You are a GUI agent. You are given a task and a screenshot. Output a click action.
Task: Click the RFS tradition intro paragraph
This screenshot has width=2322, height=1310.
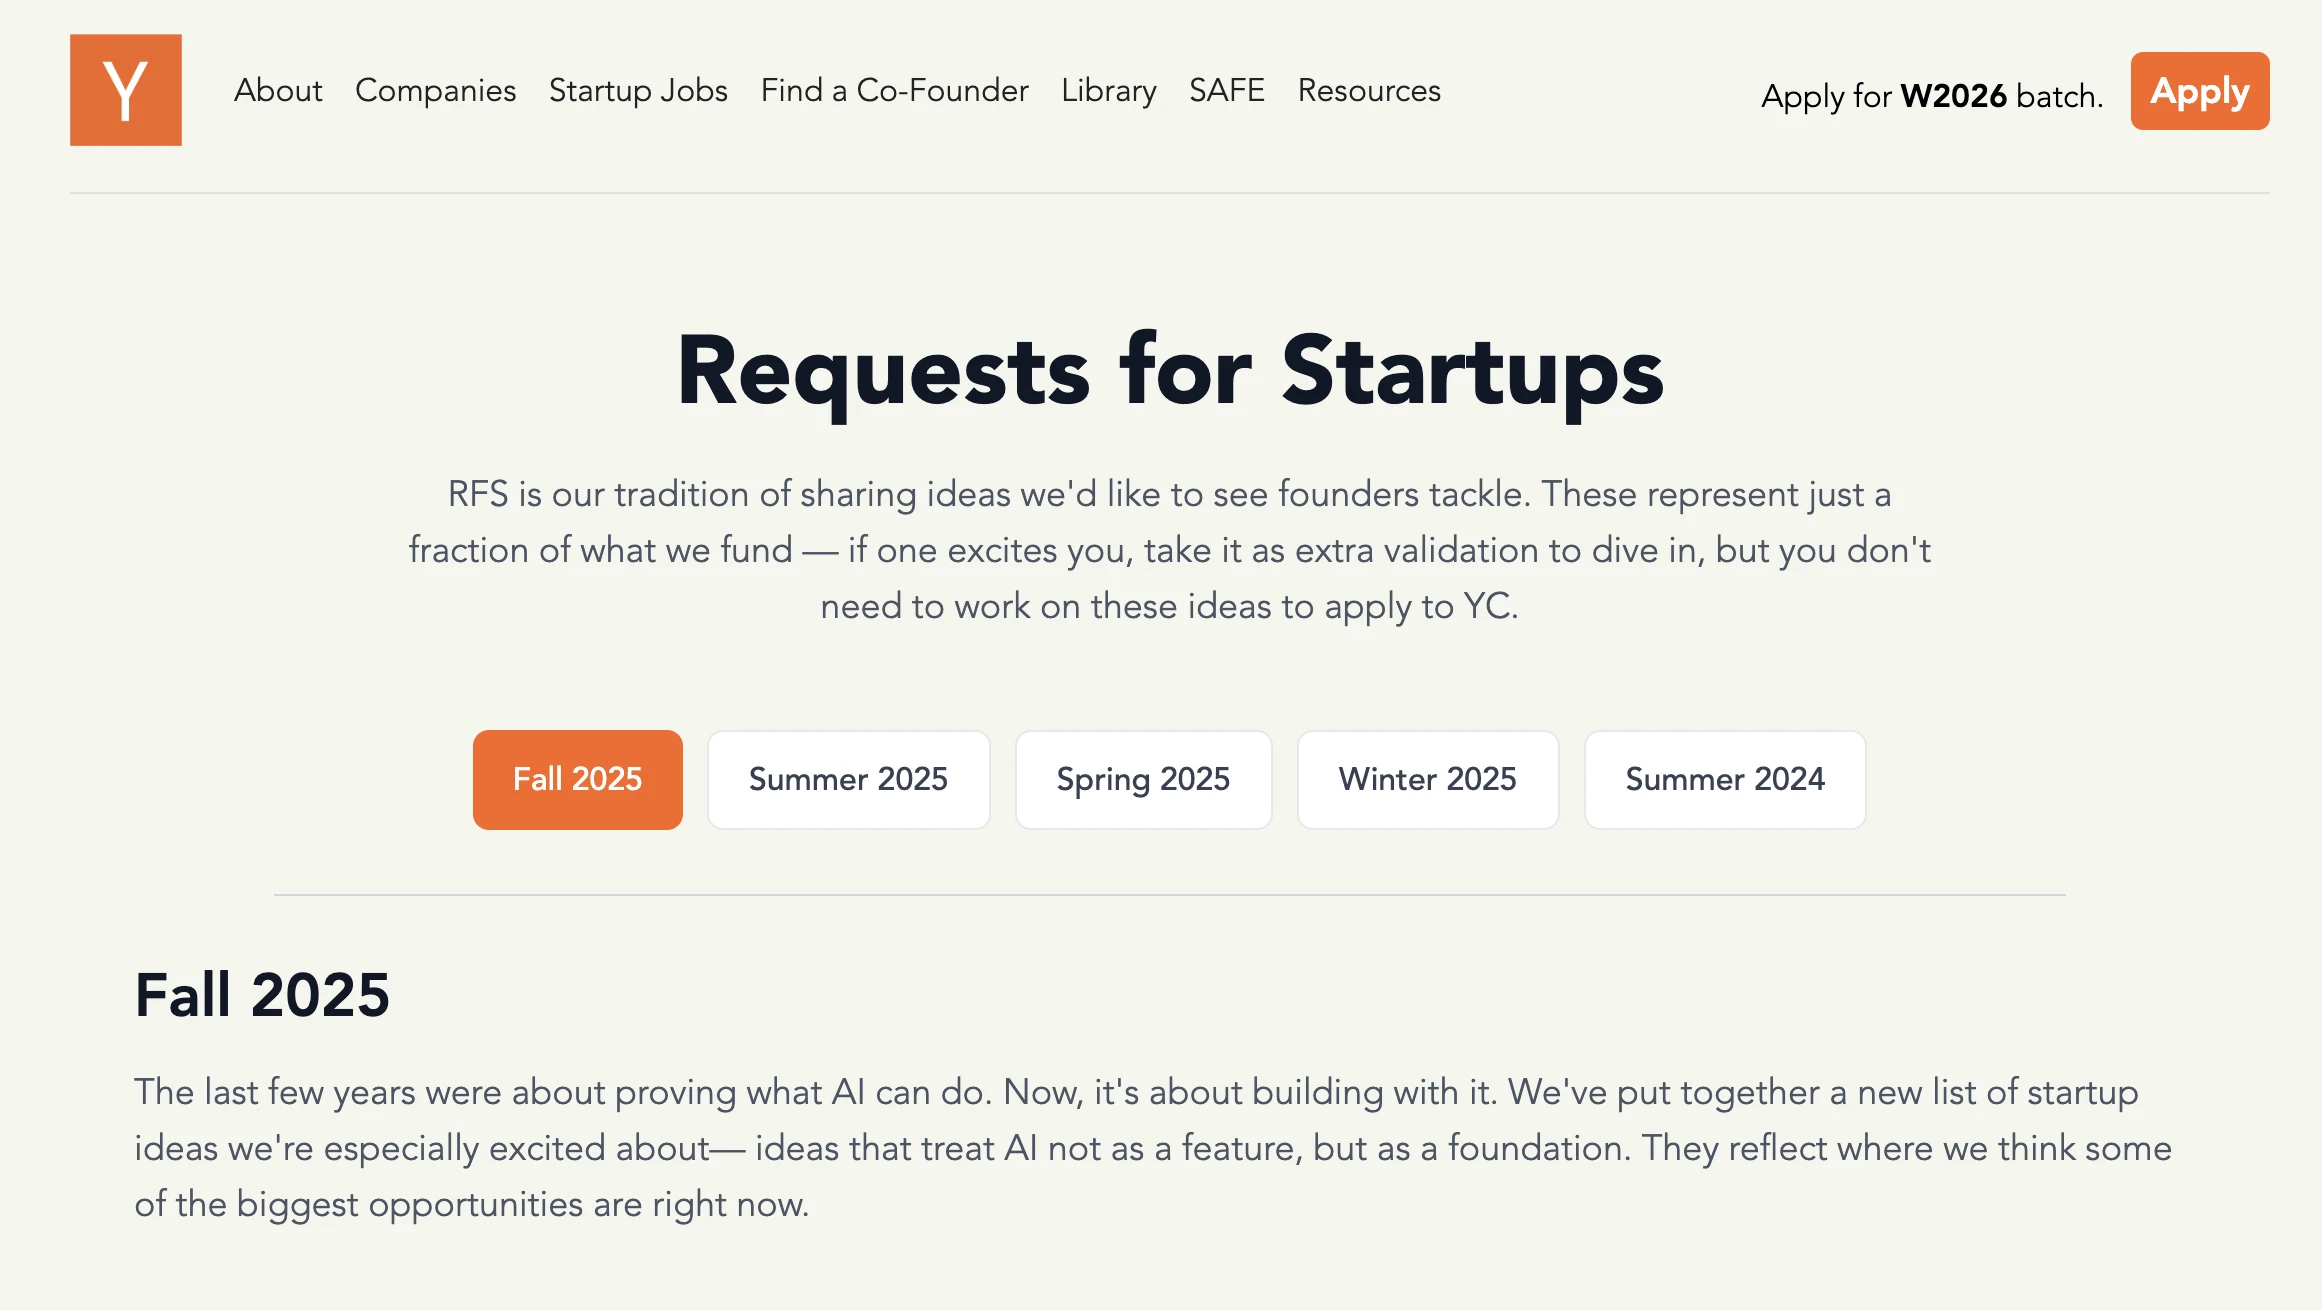point(1169,550)
